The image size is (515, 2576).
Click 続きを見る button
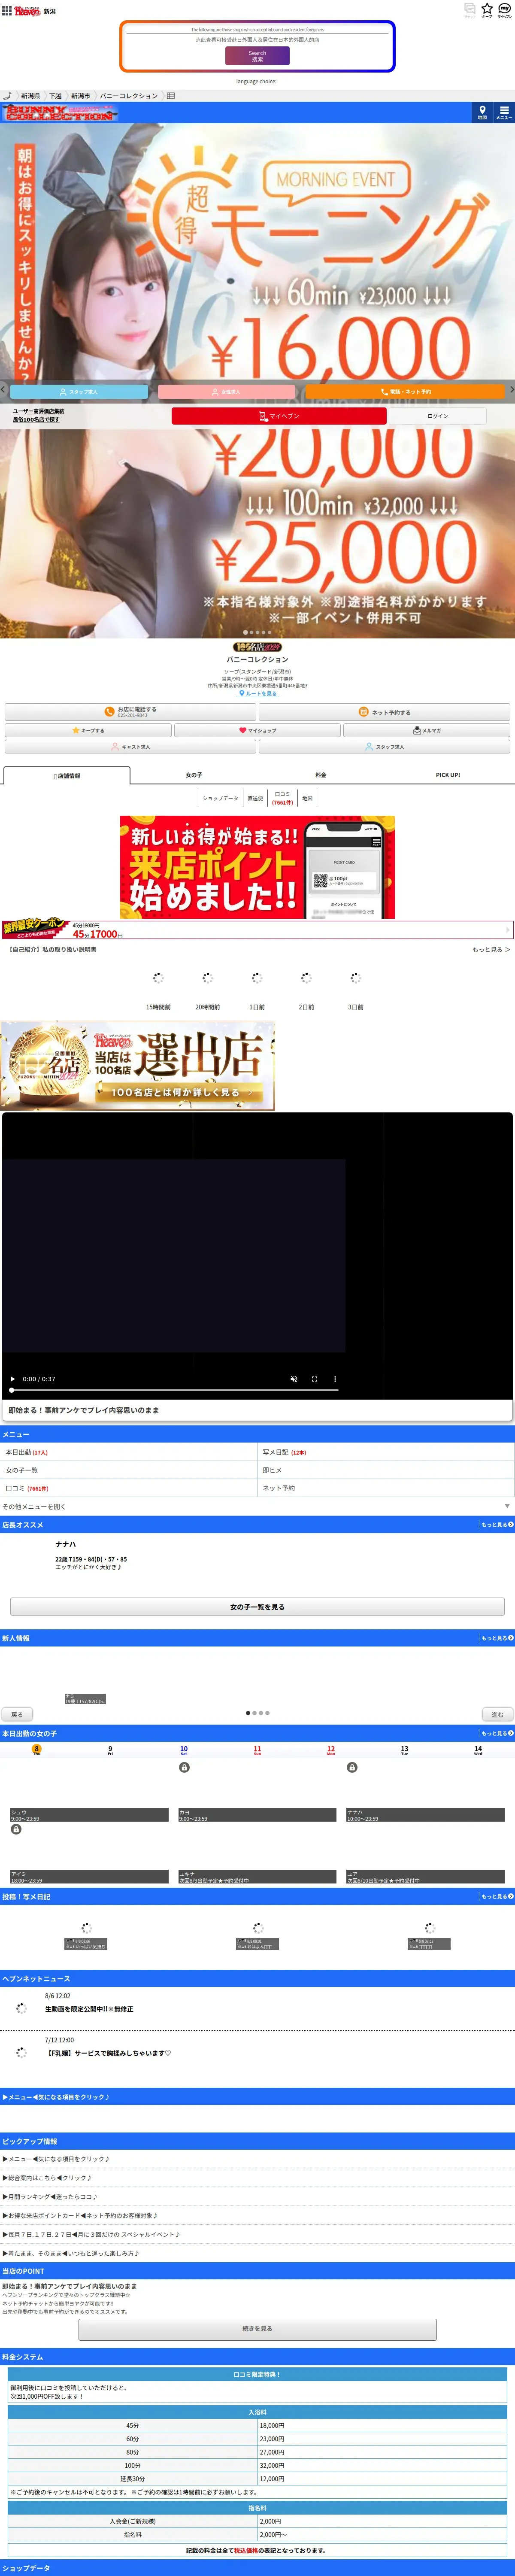click(257, 2329)
